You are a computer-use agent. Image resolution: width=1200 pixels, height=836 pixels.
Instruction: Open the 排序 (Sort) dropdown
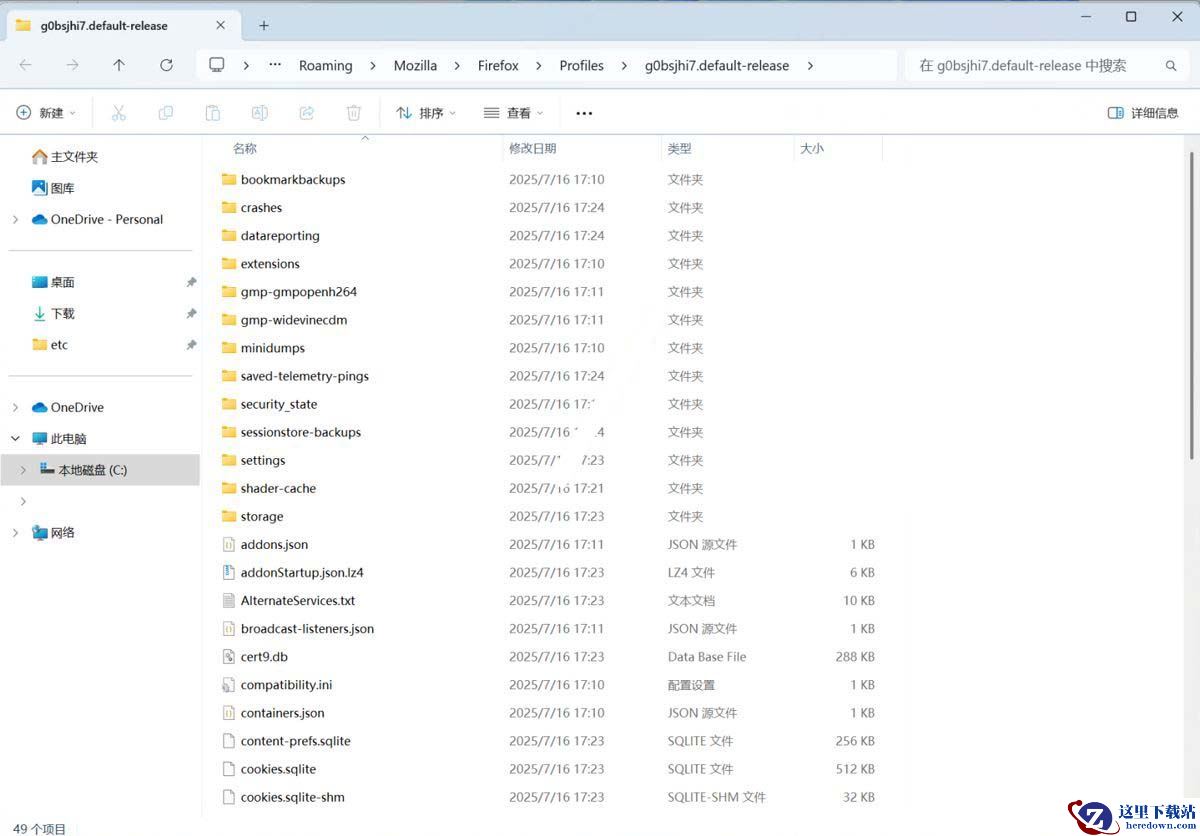(426, 113)
